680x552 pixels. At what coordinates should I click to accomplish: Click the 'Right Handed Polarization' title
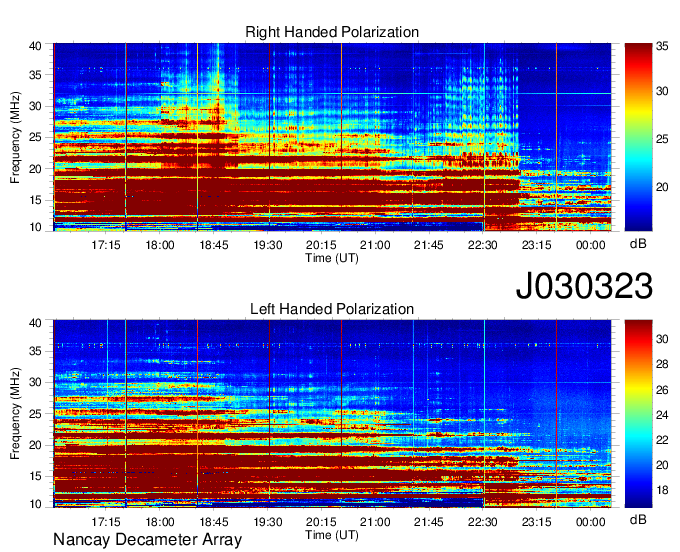pos(332,32)
